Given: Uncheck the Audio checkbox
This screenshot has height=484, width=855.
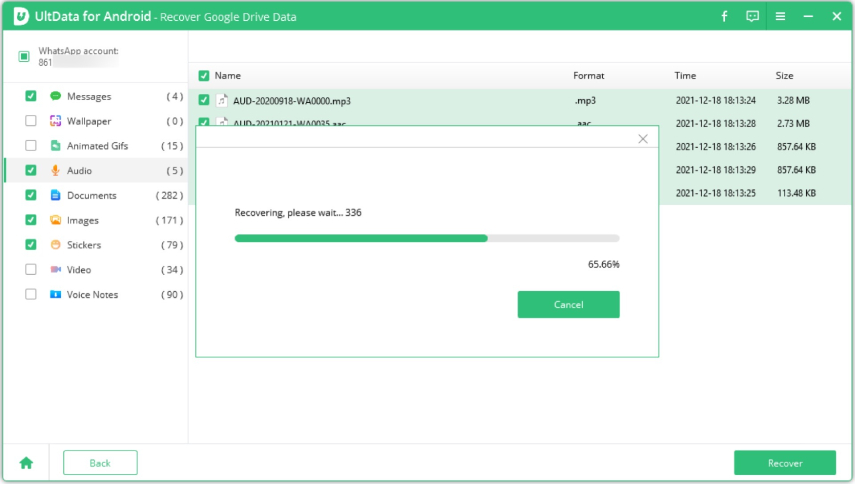Looking at the screenshot, I should coord(31,170).
